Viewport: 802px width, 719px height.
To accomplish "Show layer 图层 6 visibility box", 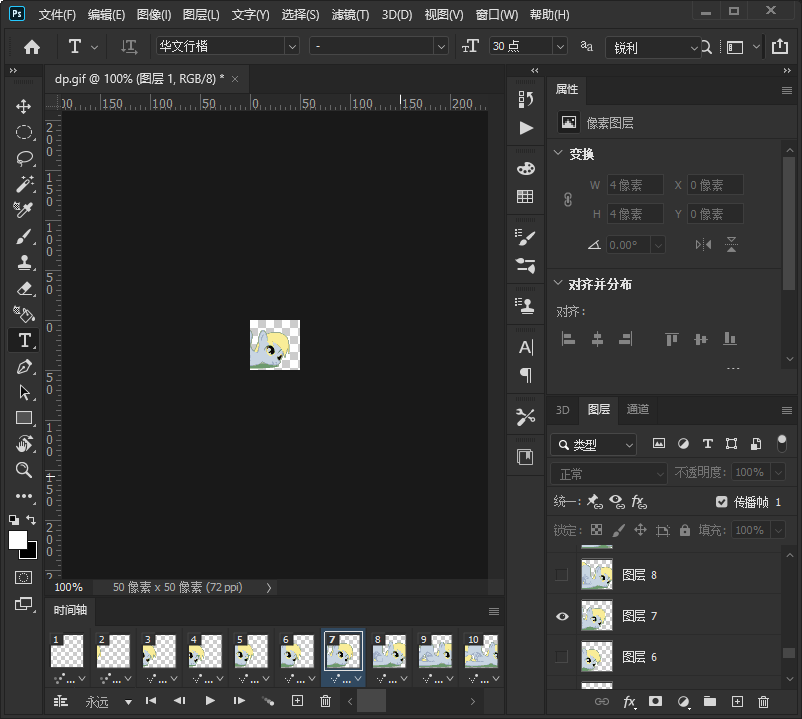I will click(562, 656).
